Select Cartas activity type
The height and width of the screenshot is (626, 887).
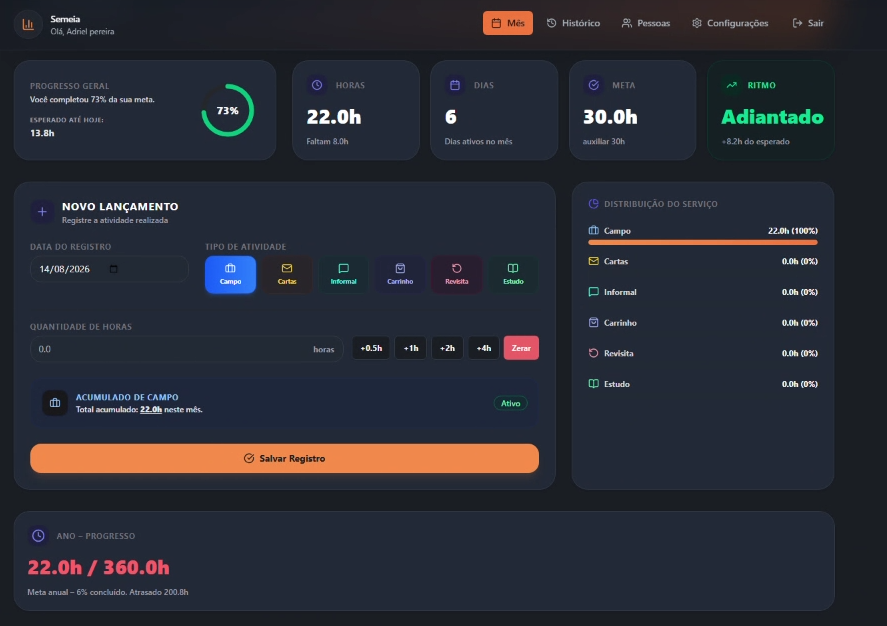click(x=287, y=274)
